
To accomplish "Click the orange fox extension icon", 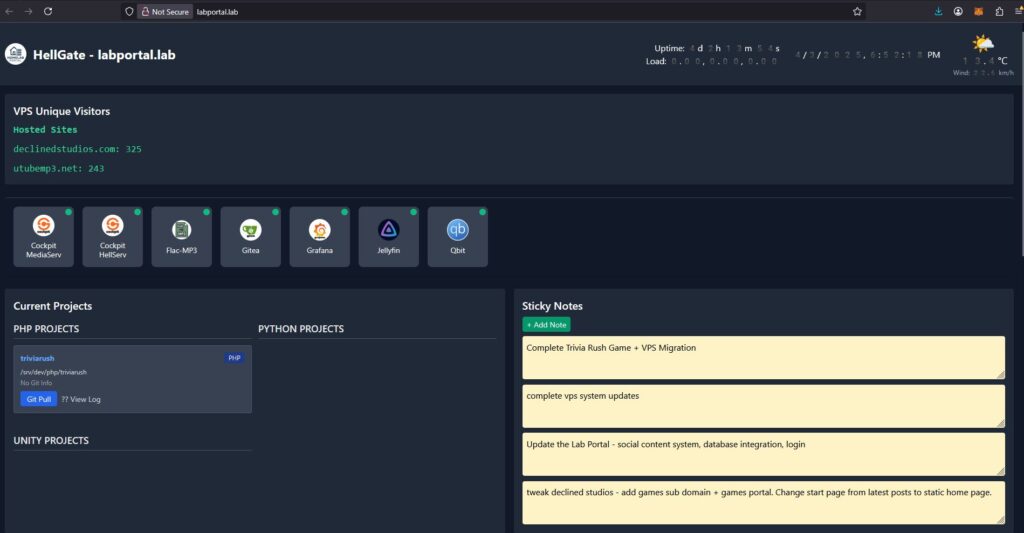I will (x=978, y=11).
